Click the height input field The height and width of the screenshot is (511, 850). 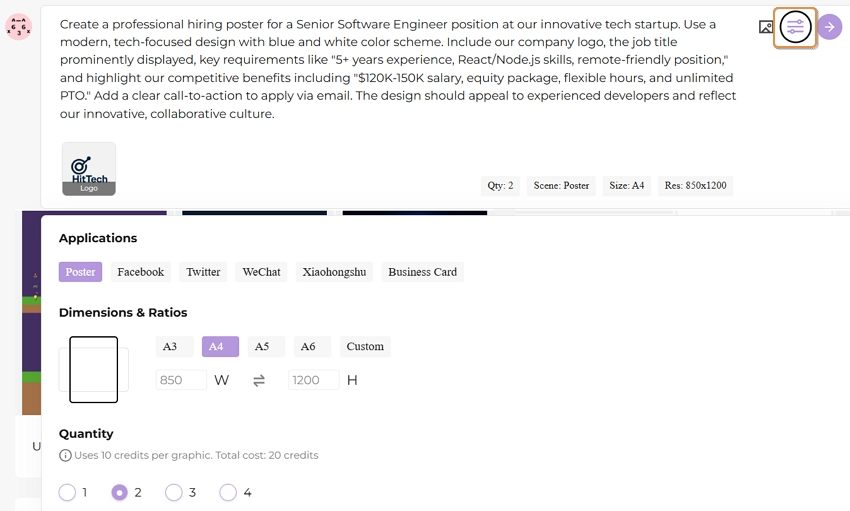(314, 380)
